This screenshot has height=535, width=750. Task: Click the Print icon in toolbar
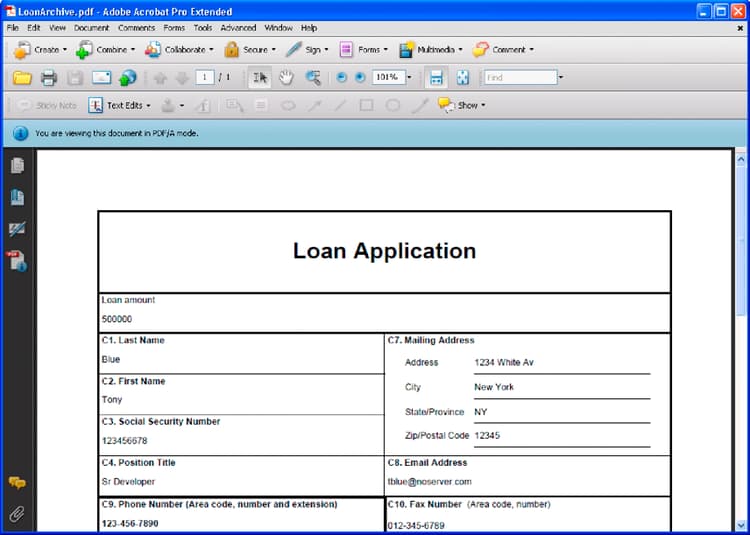pos(49,77)
